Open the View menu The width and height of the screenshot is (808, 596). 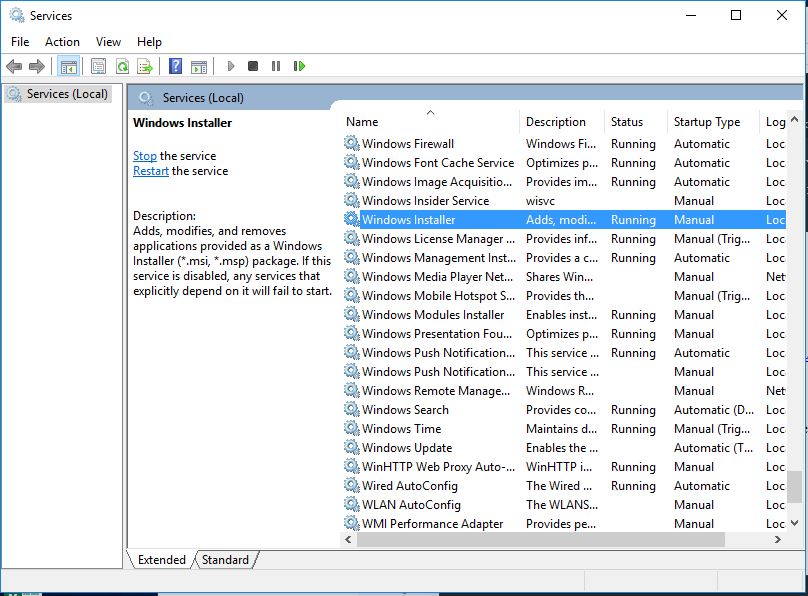point(108,41)
